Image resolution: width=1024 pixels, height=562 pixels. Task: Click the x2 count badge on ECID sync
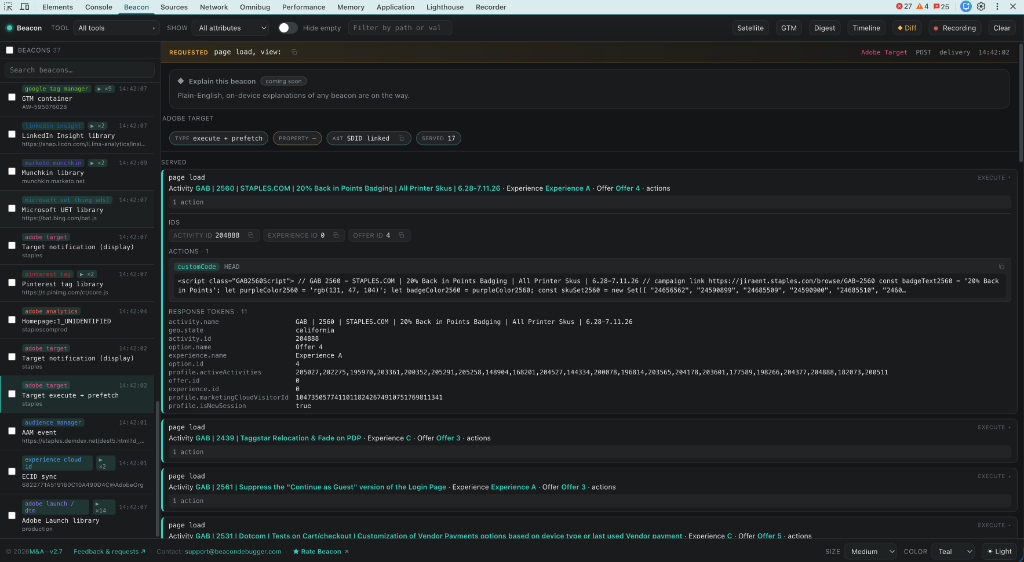coord(104,463)
